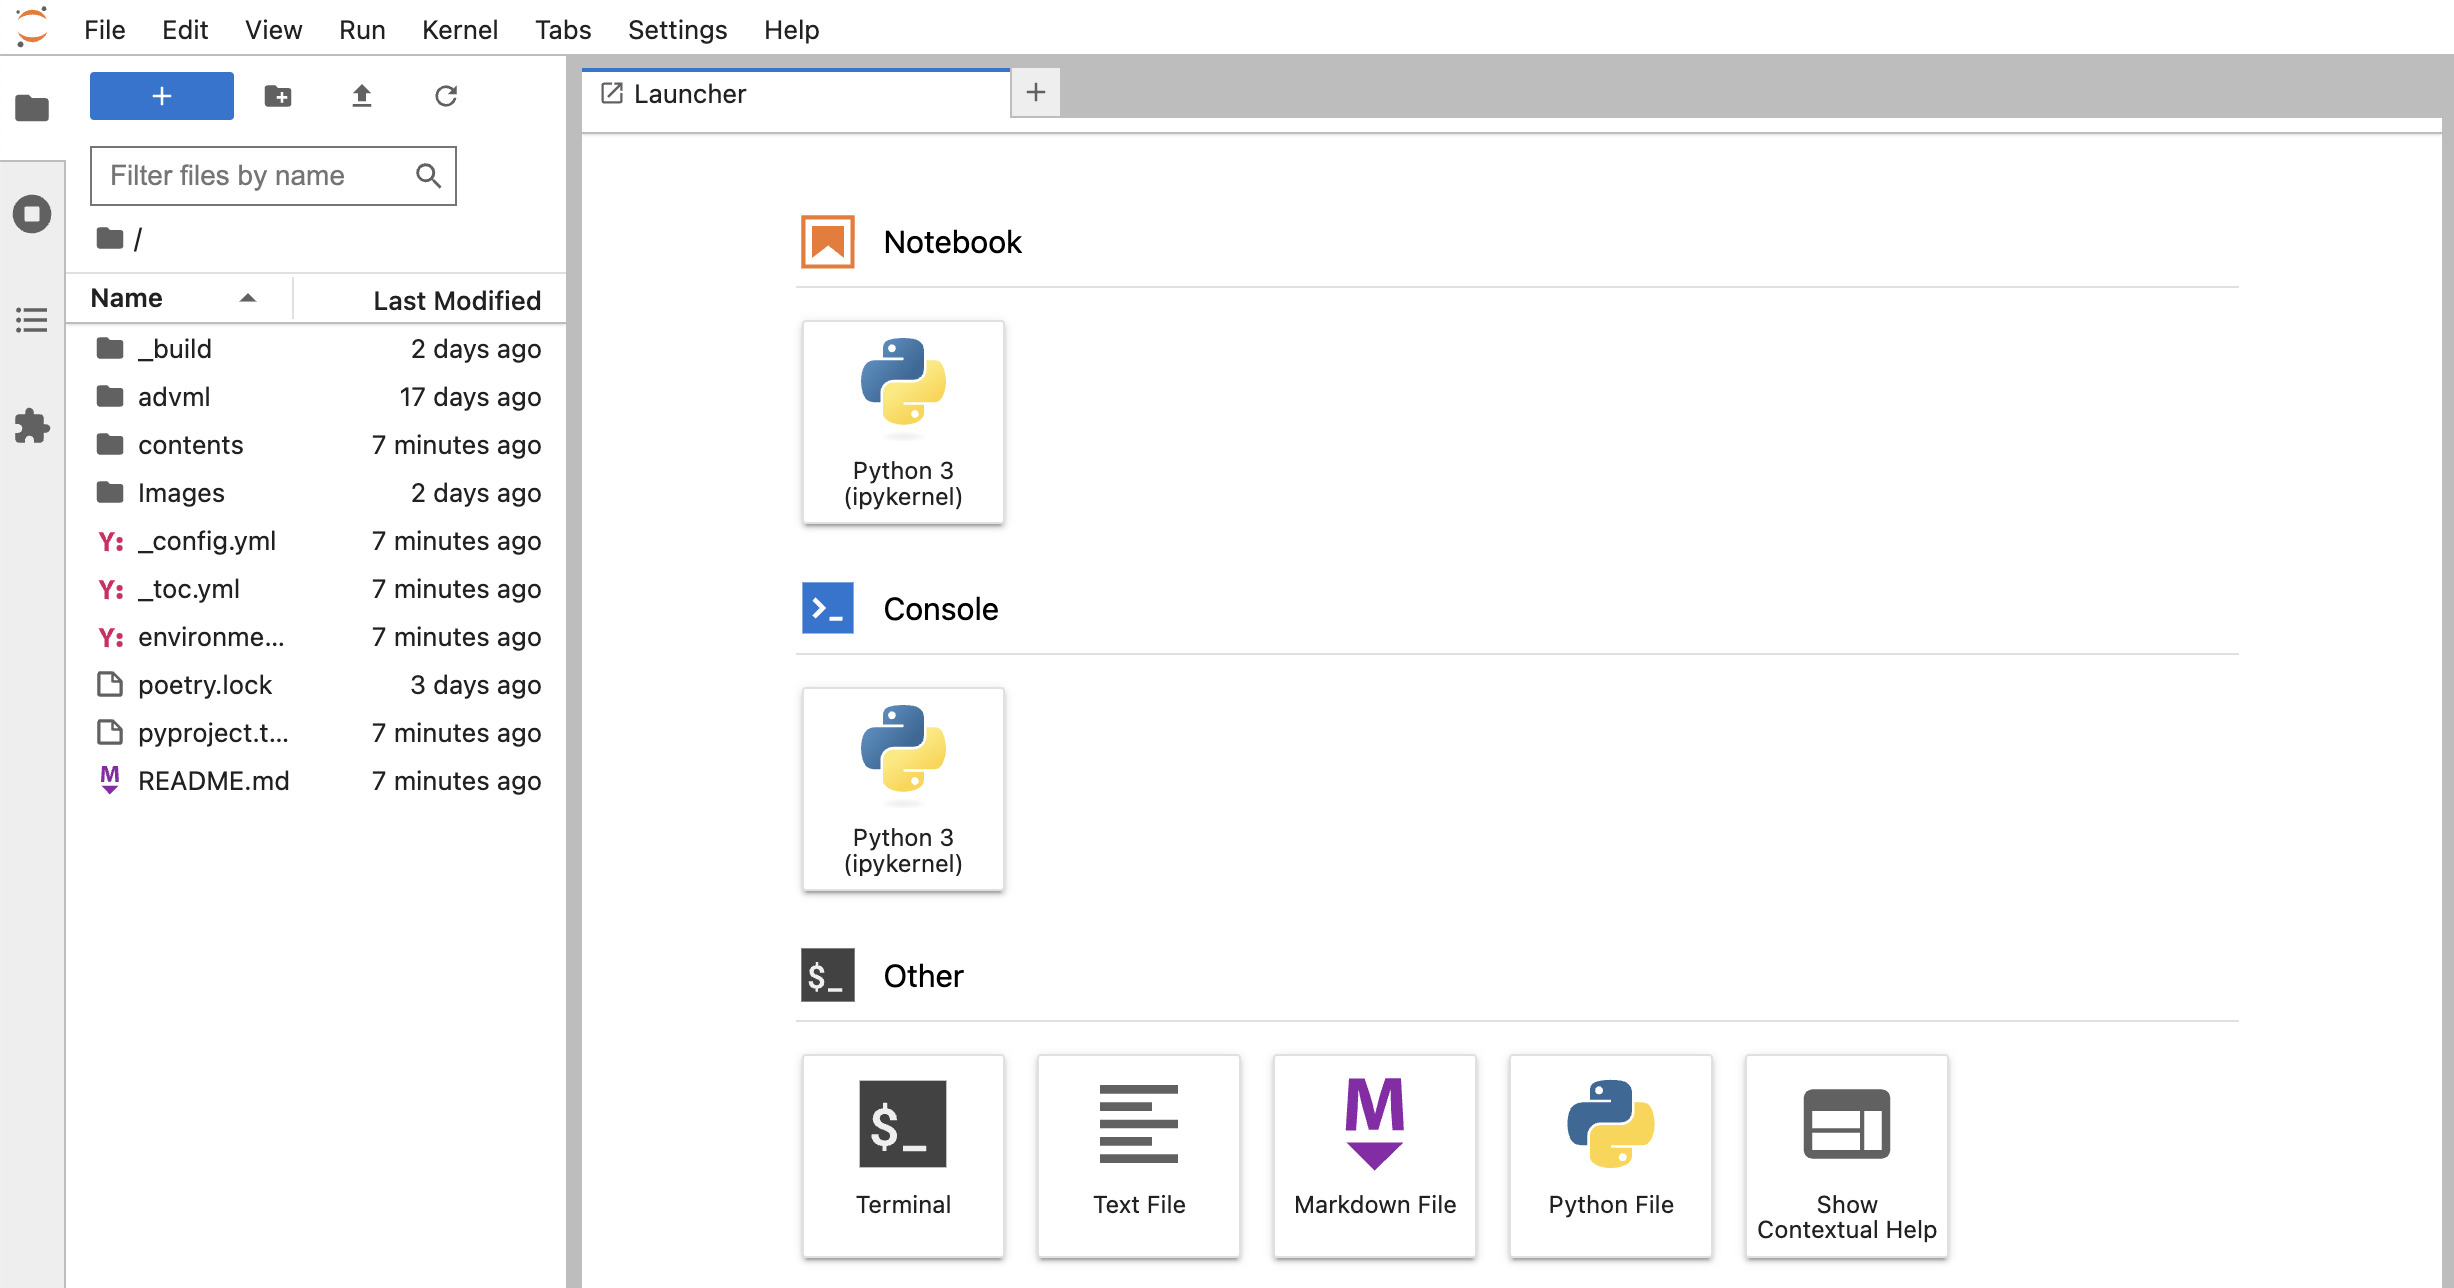Open the Help menu

[x=791, y=30]
